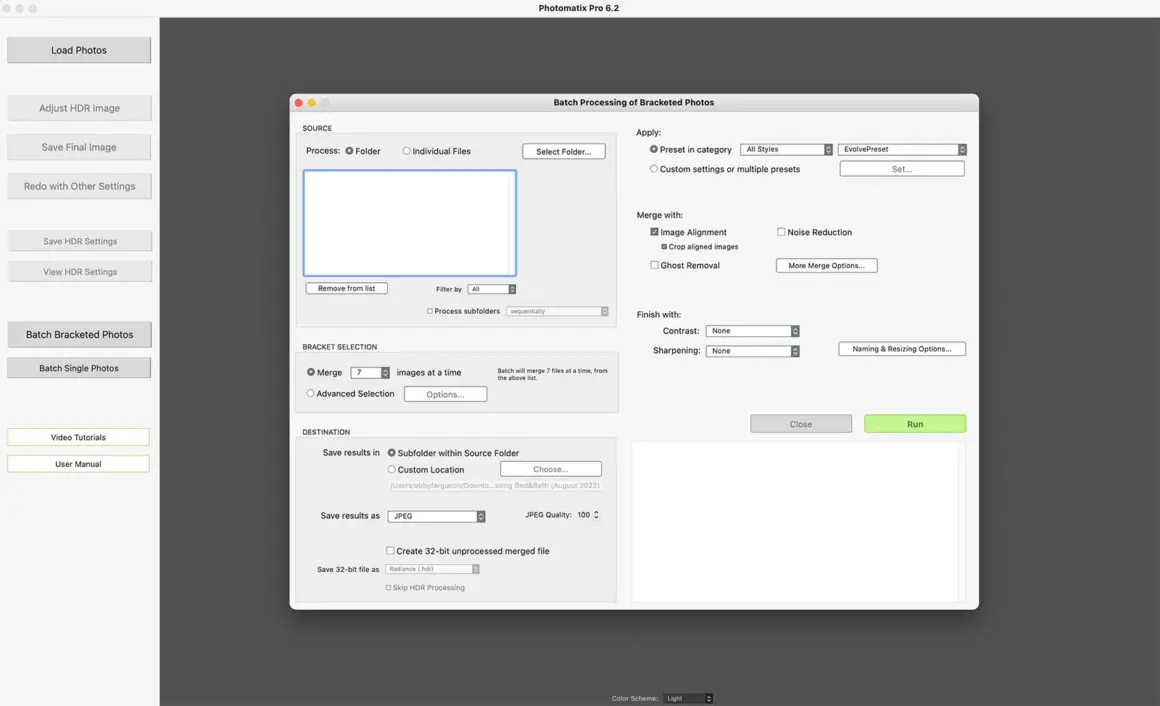Open Batch Single Photos
The image size is (1160, 706).
point(79,368)
